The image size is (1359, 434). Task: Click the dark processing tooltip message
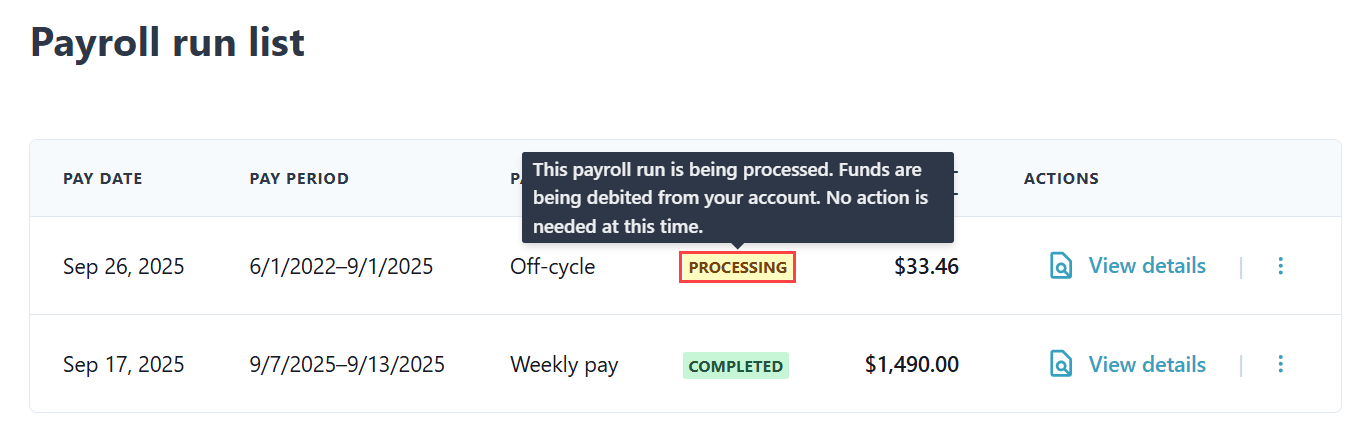coord(737,198)
